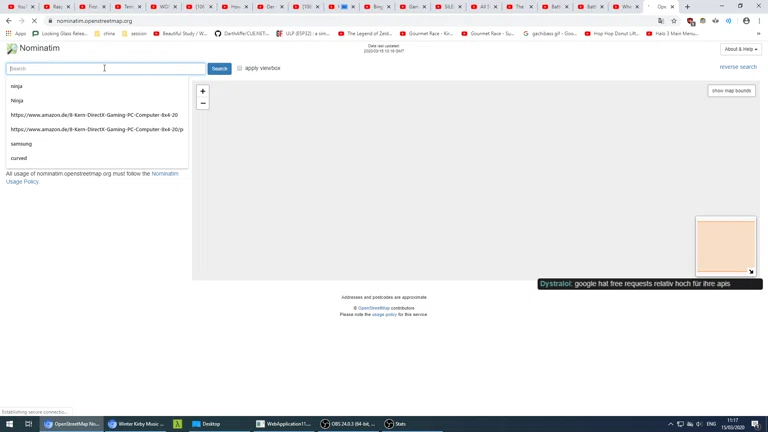Zoom out the map with minus button

(203, 103)
